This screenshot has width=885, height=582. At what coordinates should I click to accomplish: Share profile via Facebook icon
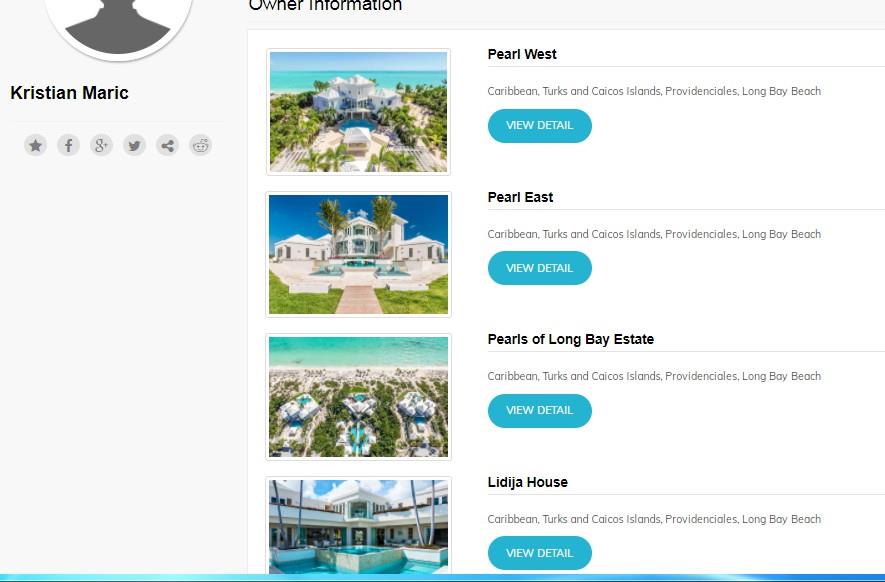point(68,146)
